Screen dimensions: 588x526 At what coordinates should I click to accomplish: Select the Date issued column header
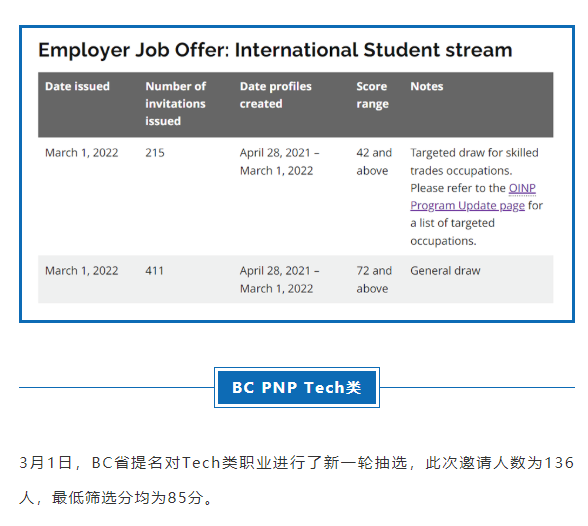click(x=77, y=86)
